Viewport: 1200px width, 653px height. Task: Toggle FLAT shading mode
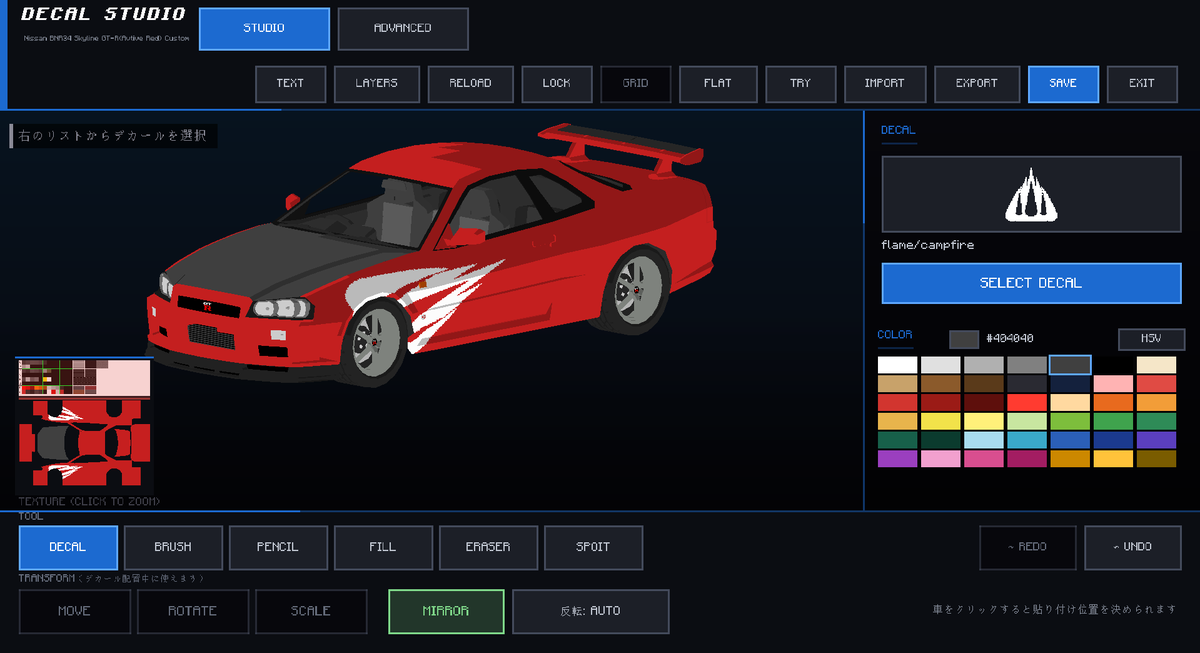718,84
